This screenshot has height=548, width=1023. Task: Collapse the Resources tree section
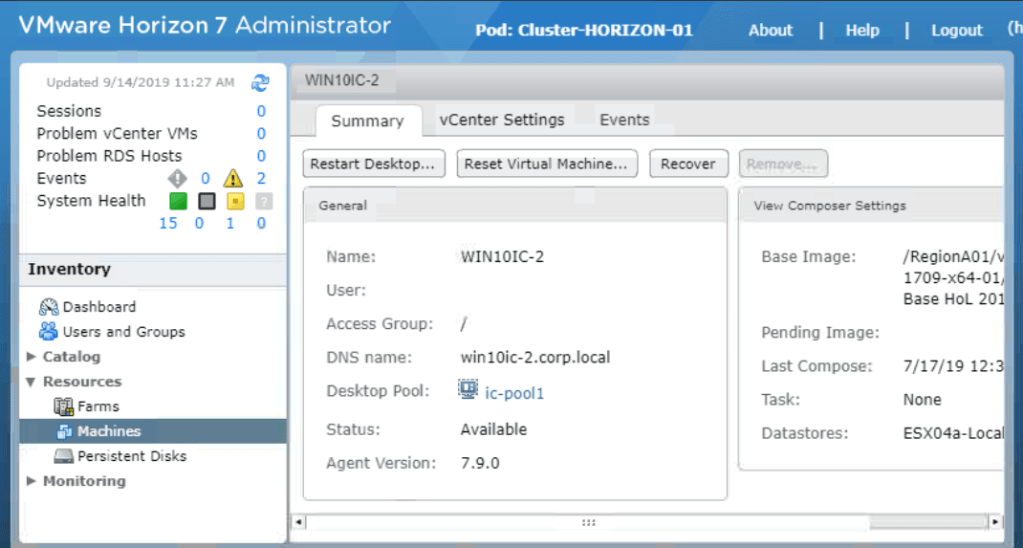tap(32, 382)
